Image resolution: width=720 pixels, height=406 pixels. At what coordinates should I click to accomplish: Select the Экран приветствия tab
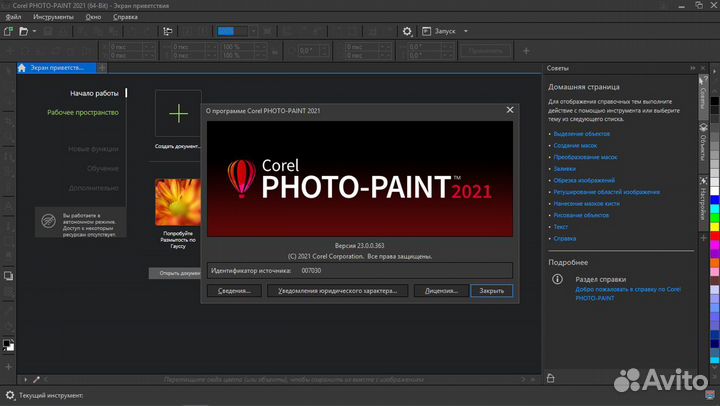(x=57, y=68)
